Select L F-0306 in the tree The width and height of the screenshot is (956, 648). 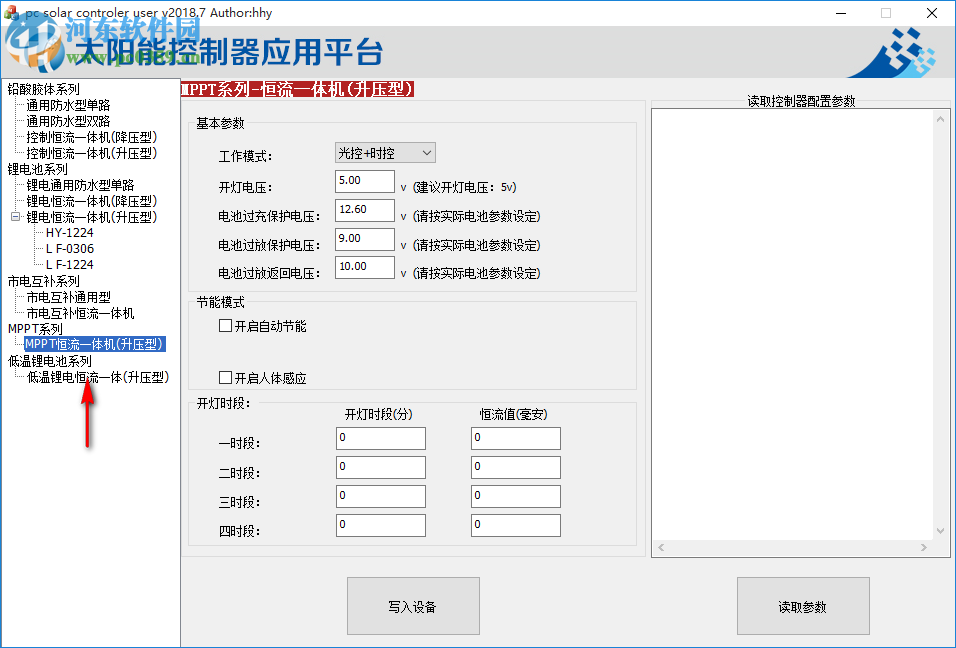pyautogui.click(x=70, y=249)
